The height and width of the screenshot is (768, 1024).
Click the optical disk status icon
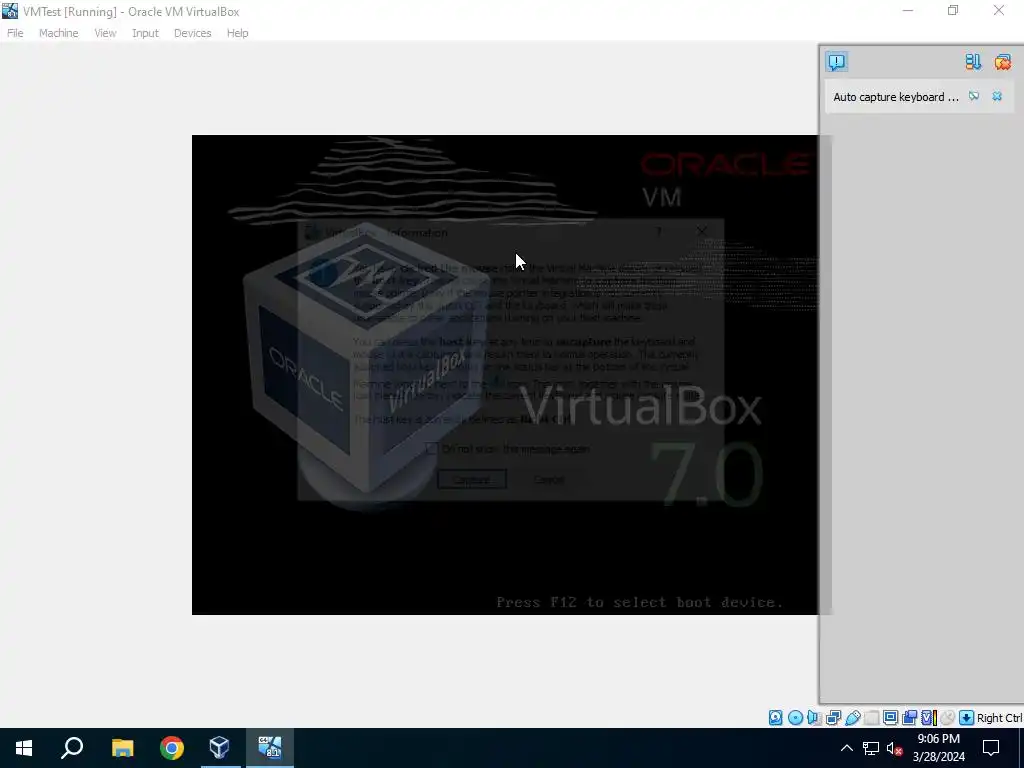tap(795, 718)
